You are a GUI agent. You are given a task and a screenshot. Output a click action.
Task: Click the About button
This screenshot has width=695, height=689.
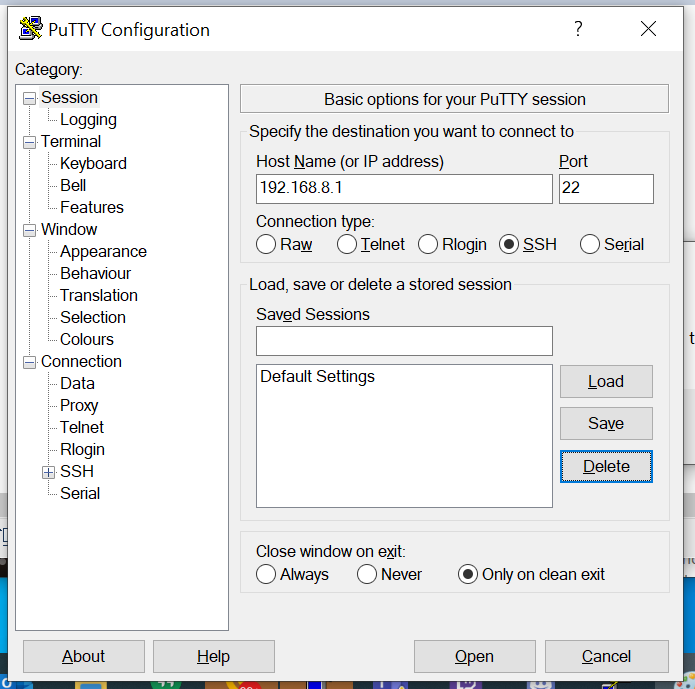[x=84, y=656]
